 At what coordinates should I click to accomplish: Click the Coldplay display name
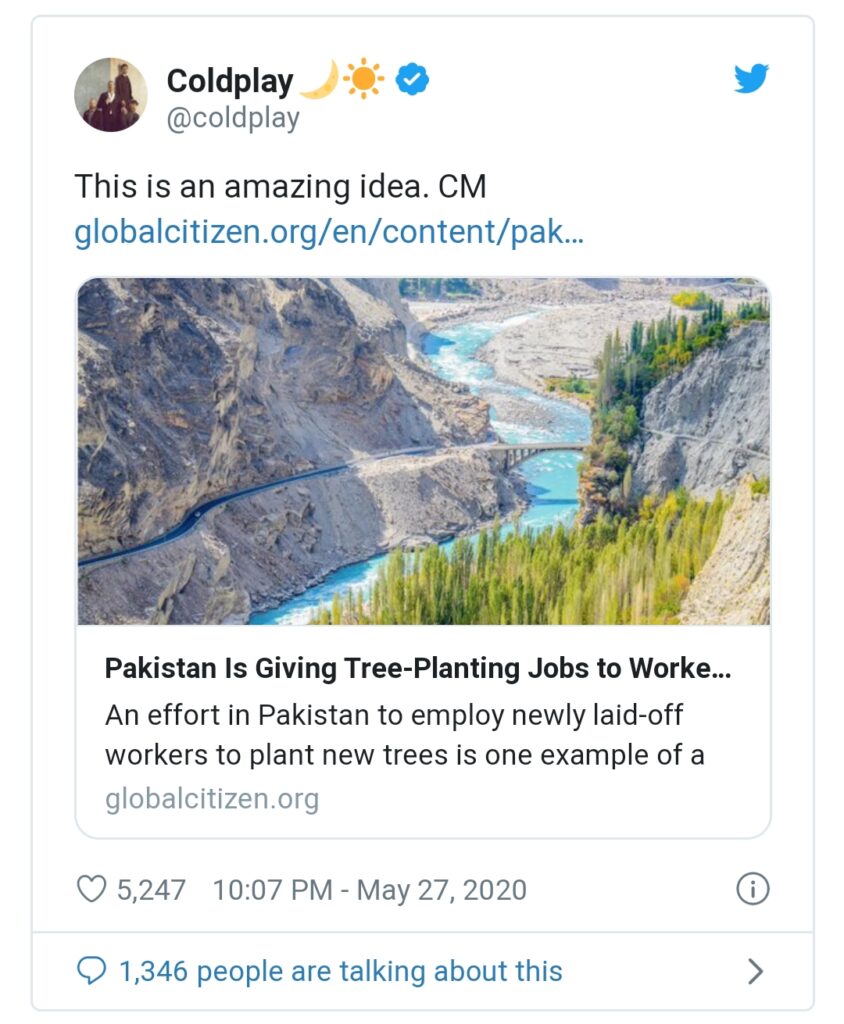pos(230,81)
